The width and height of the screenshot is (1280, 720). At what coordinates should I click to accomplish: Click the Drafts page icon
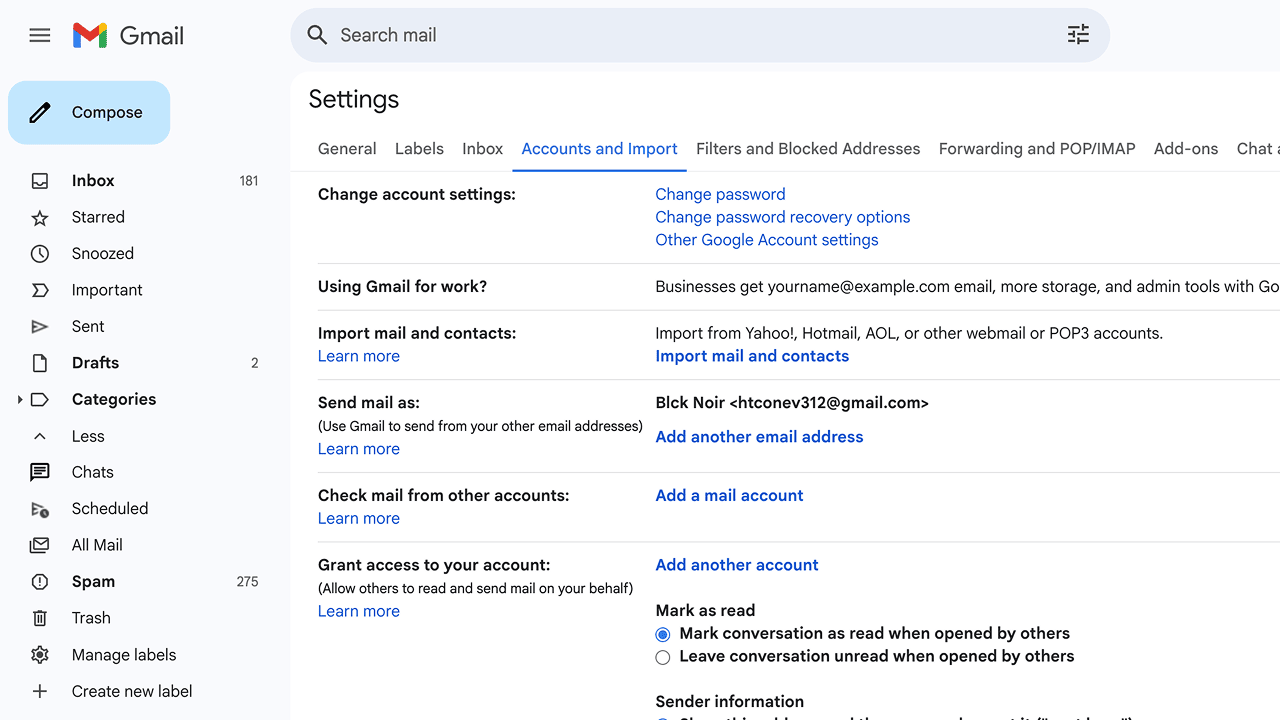click(40, 363)
